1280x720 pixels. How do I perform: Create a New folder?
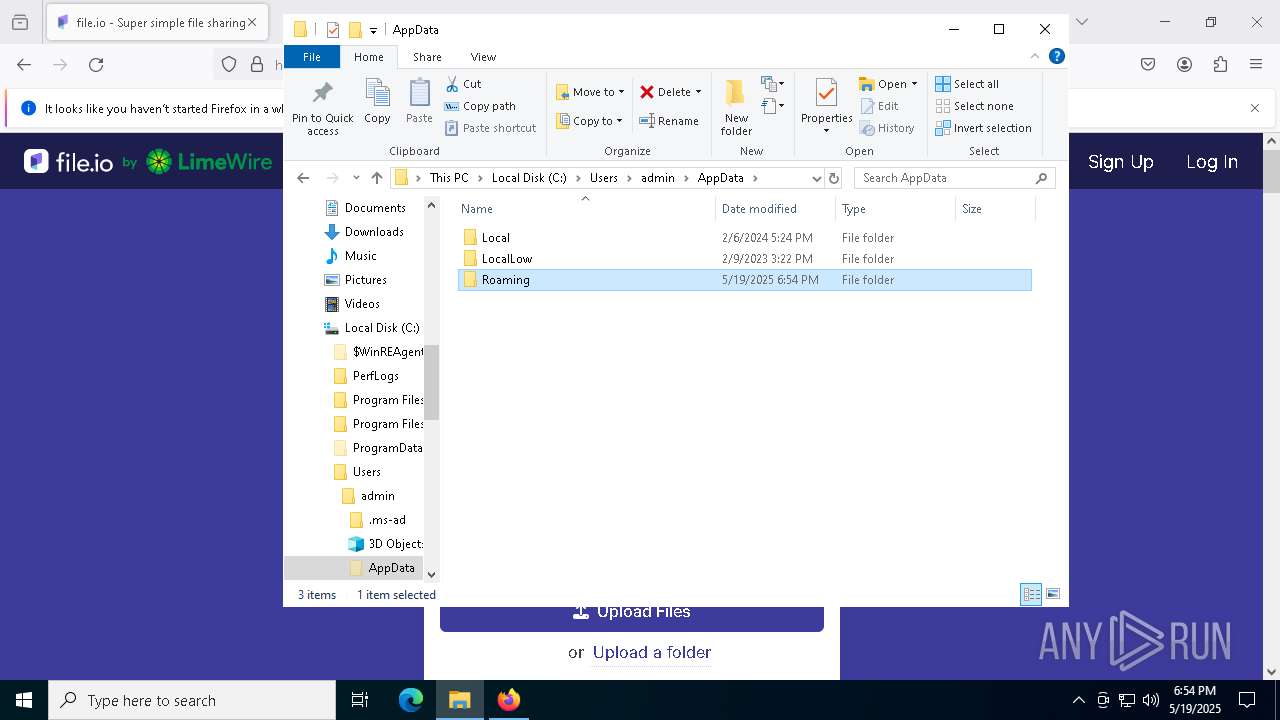pos(736,108)
